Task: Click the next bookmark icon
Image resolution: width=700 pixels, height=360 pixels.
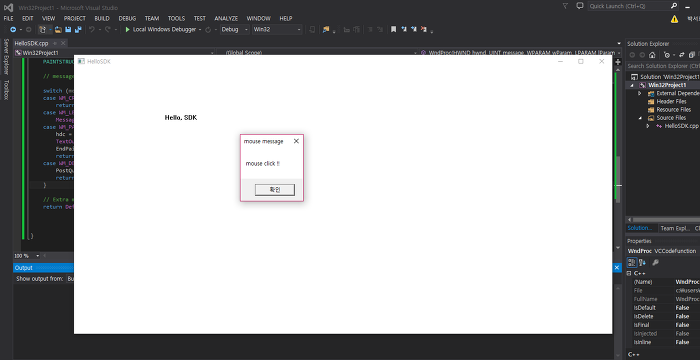Action: 414,29
